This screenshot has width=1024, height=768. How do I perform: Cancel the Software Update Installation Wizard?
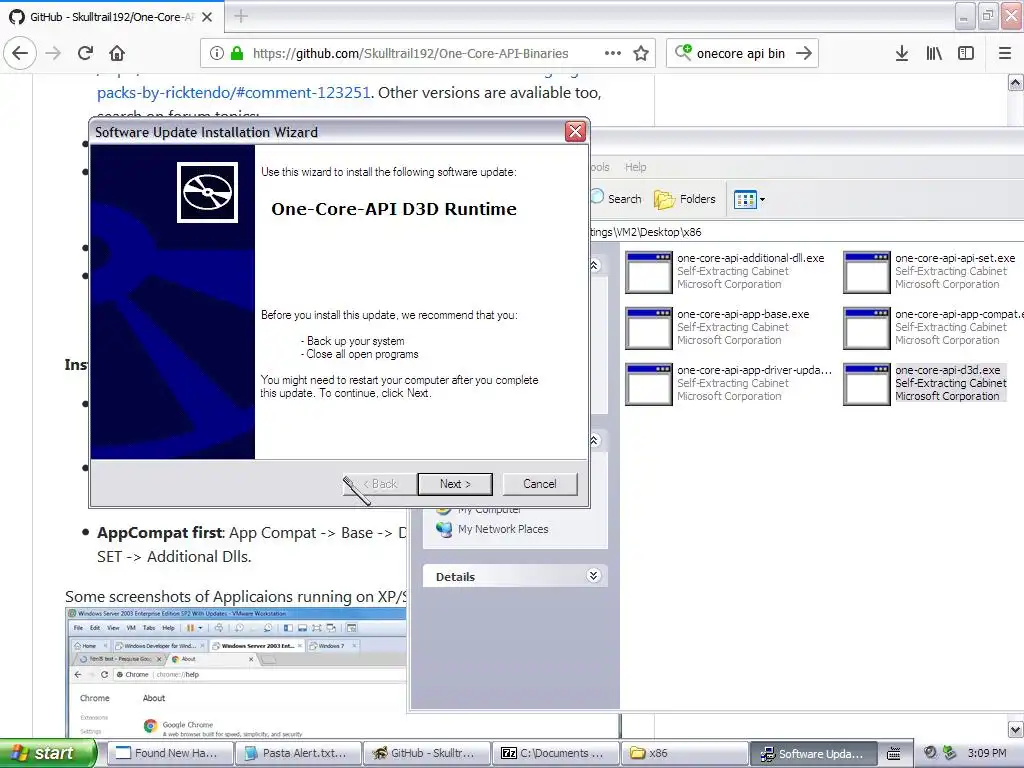click(x=539, y=484)
